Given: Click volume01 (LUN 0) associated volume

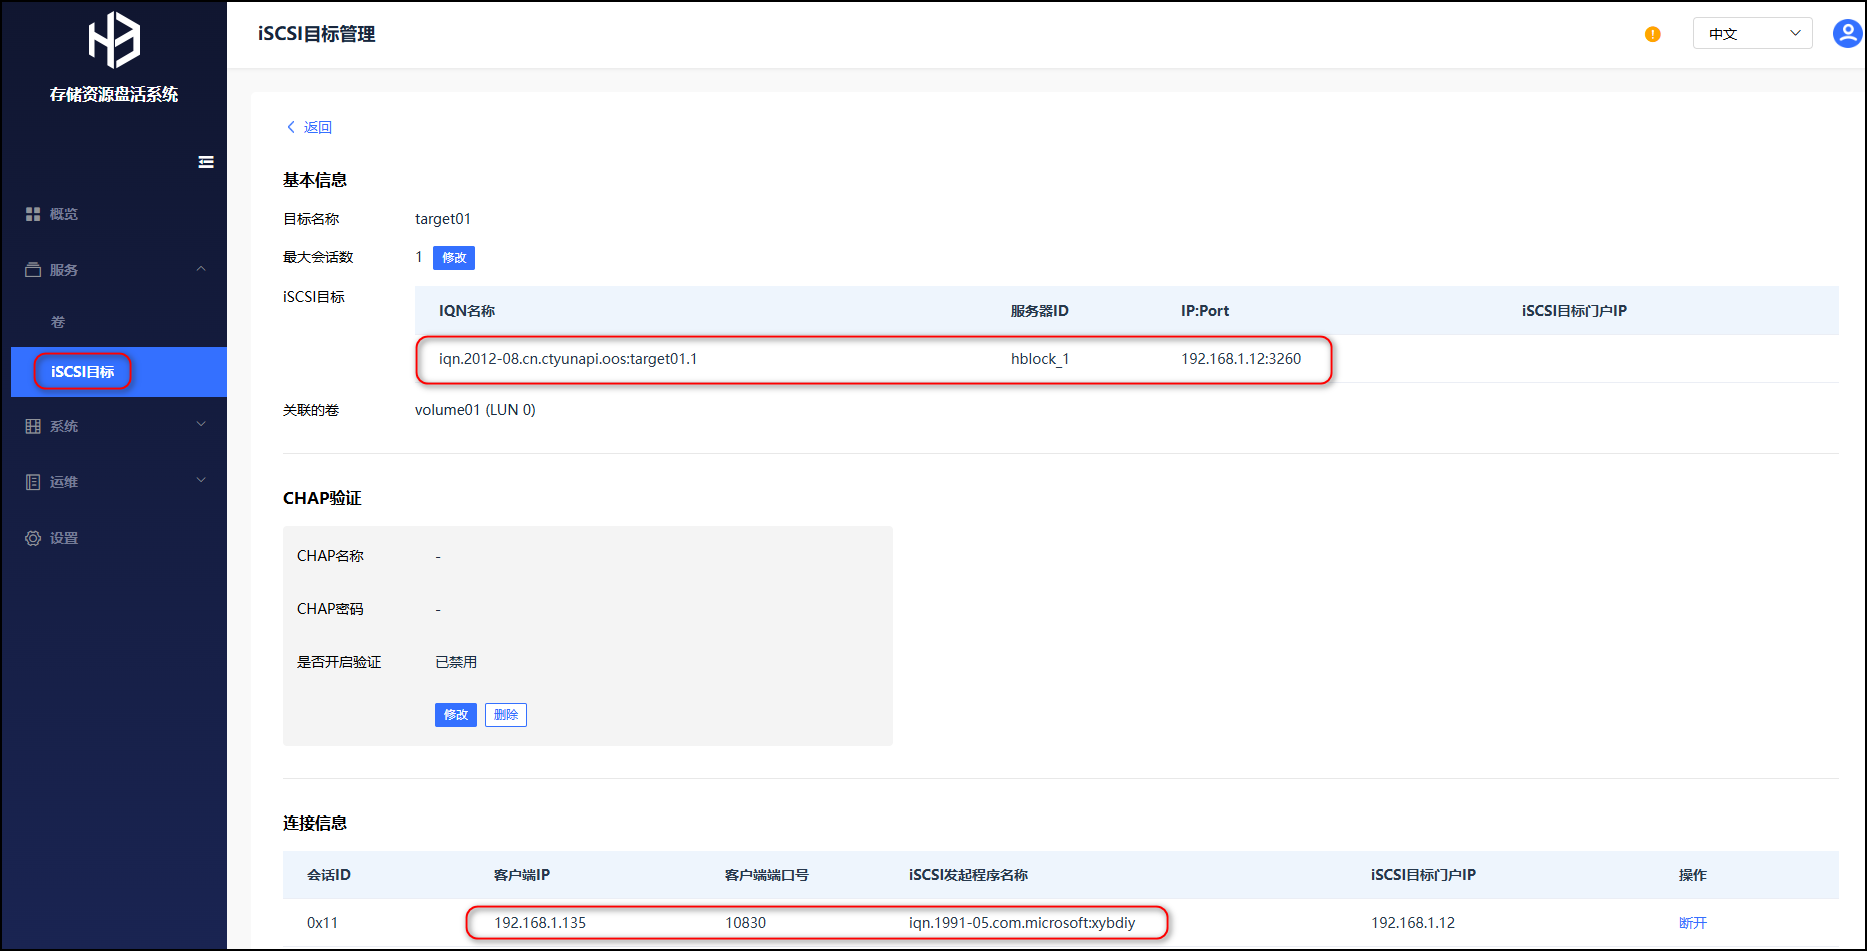Looking at the screenshot, I should pyautogui.click(x=475, y=410).
